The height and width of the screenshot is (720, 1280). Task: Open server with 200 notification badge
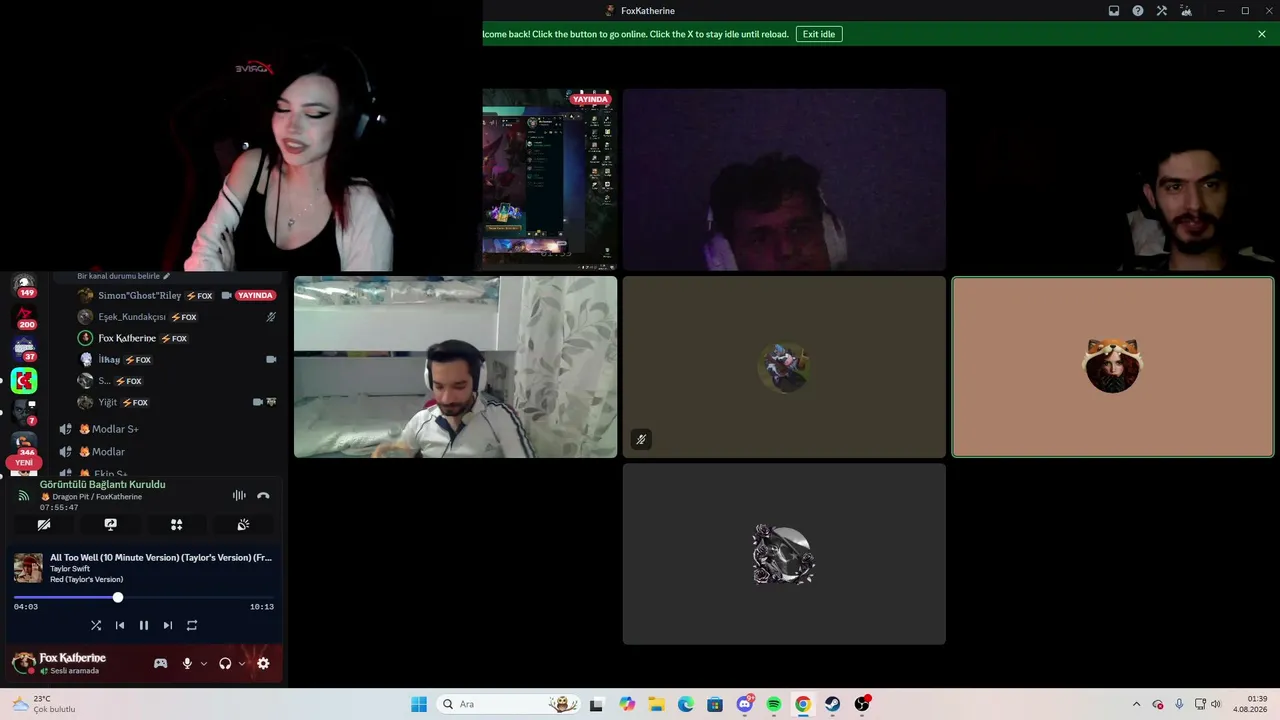point(24,317)
